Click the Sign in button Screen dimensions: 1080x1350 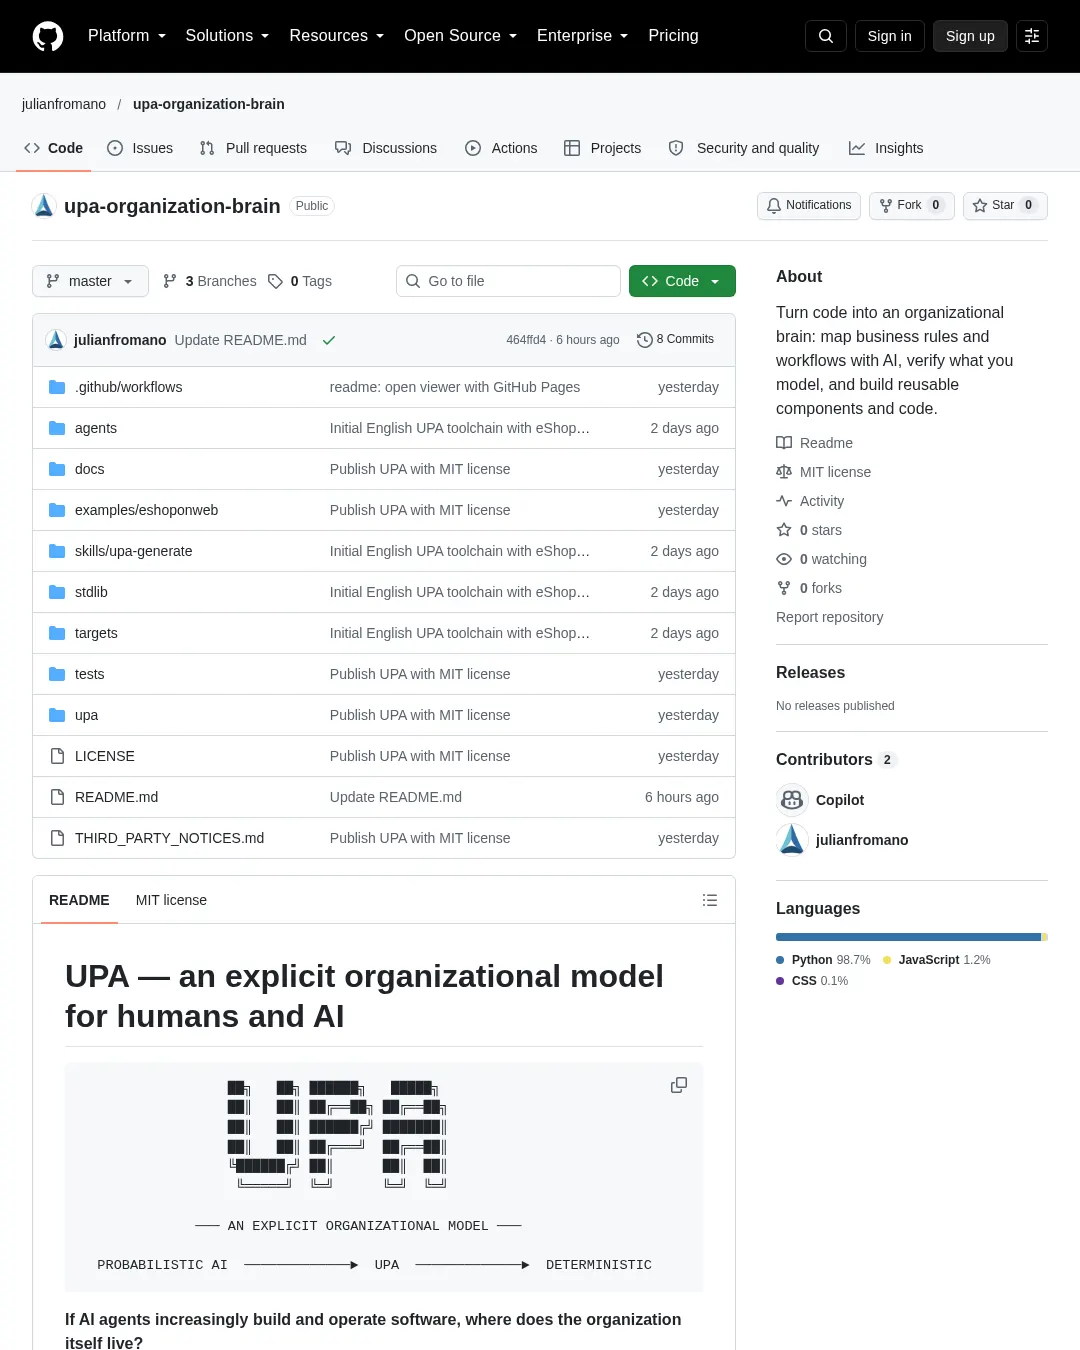tap(890, 36)
